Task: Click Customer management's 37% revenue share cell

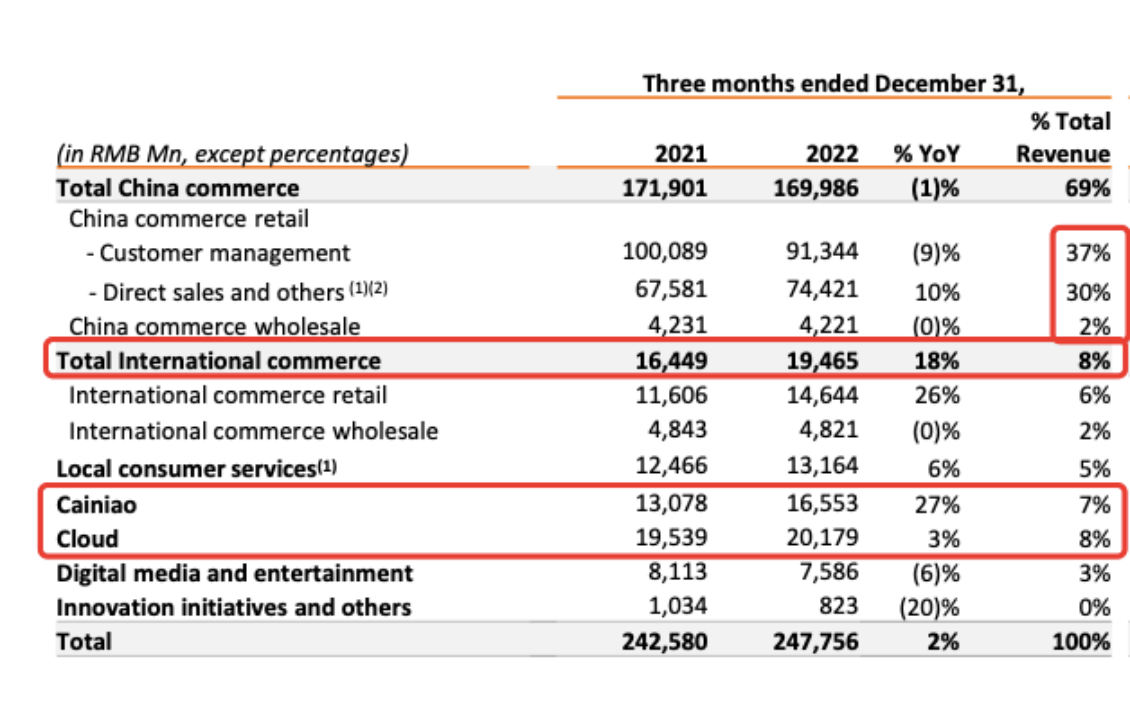Action: (1086, 253)
